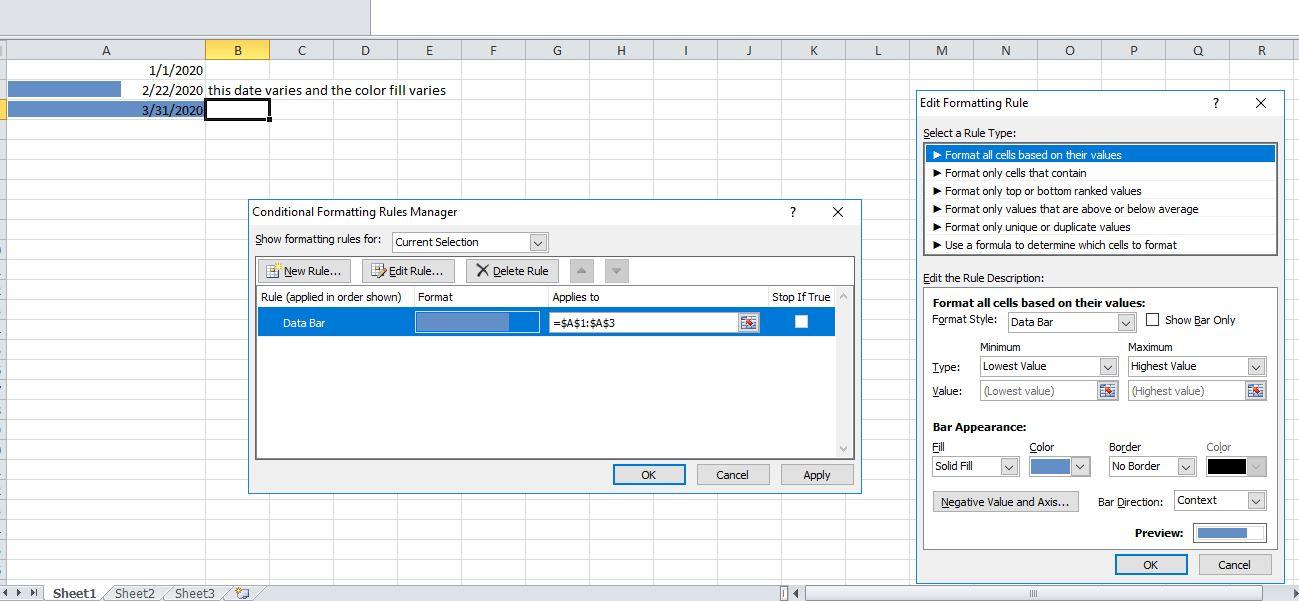
Task: Select cell containing 3/31/2020
Action: pos(106,110)
